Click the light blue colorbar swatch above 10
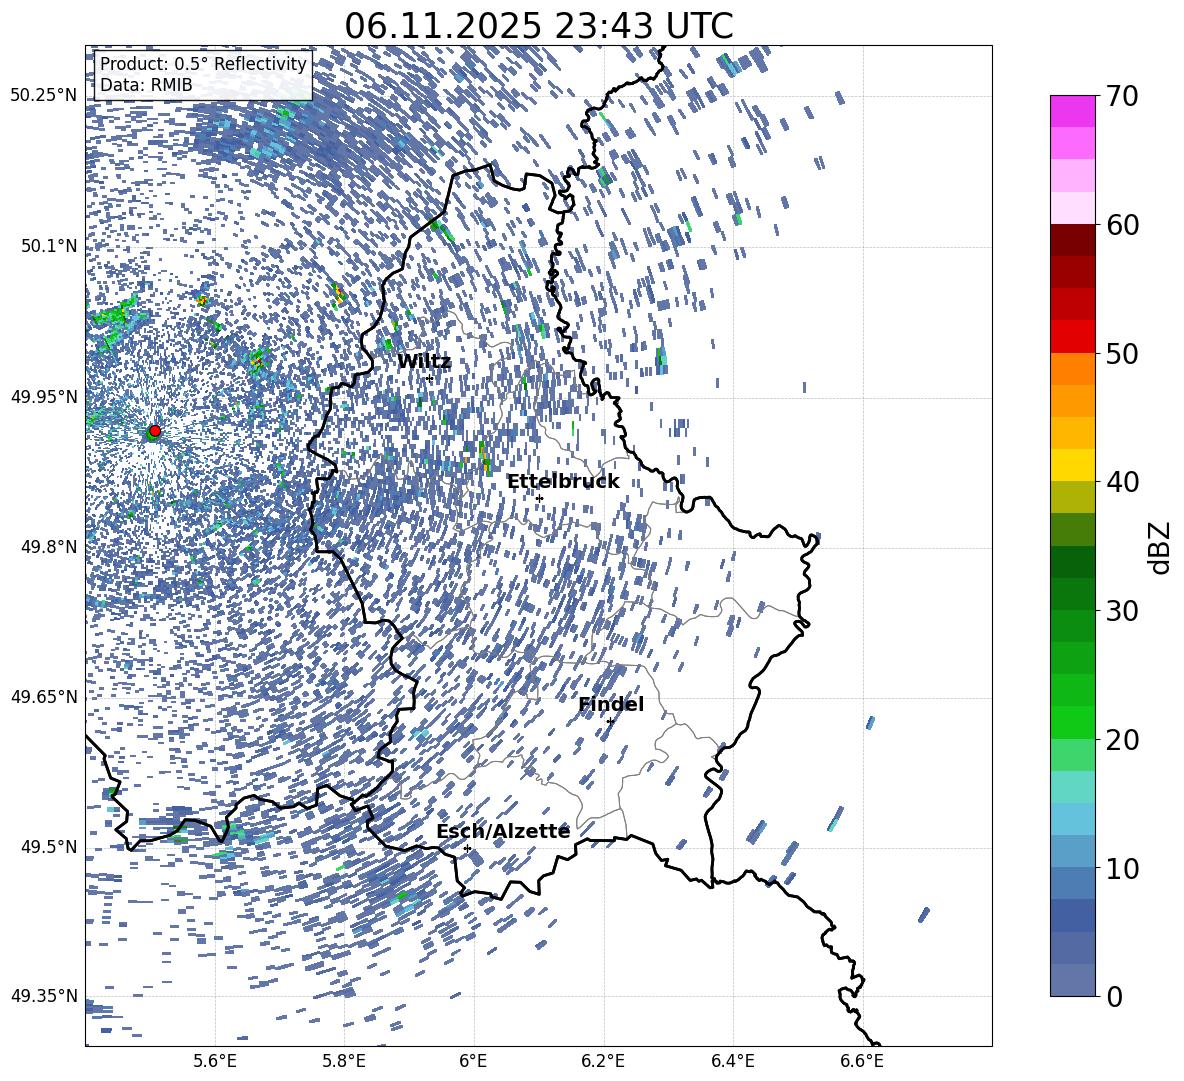The width and height of the screenshot is (1184, 1081). 1072,852
